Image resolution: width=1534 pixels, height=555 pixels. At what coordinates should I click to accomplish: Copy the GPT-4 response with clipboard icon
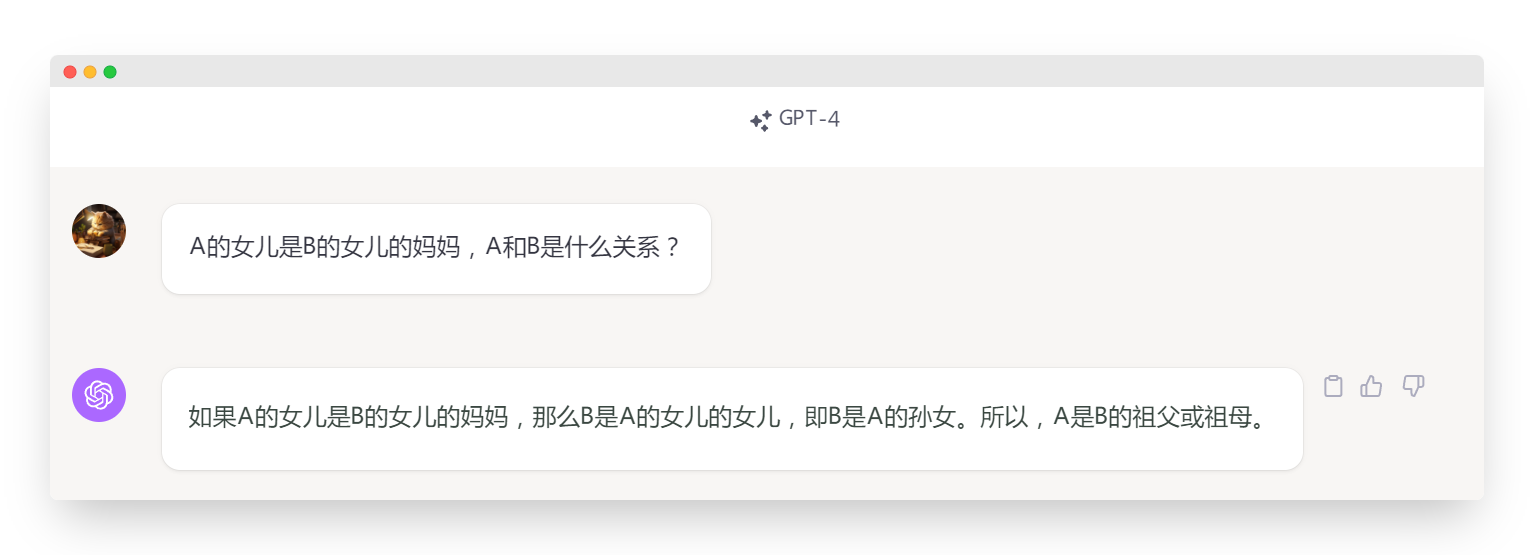tap(1332, 386)
